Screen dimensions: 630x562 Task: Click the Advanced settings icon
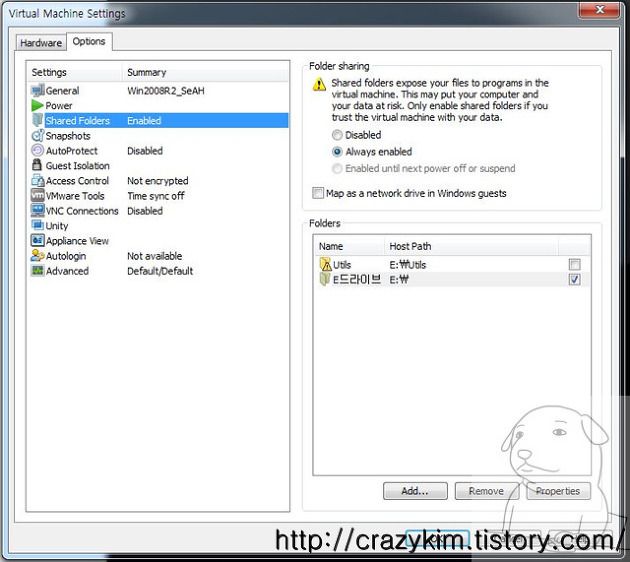pyautogui.click(x=37, y=270)
